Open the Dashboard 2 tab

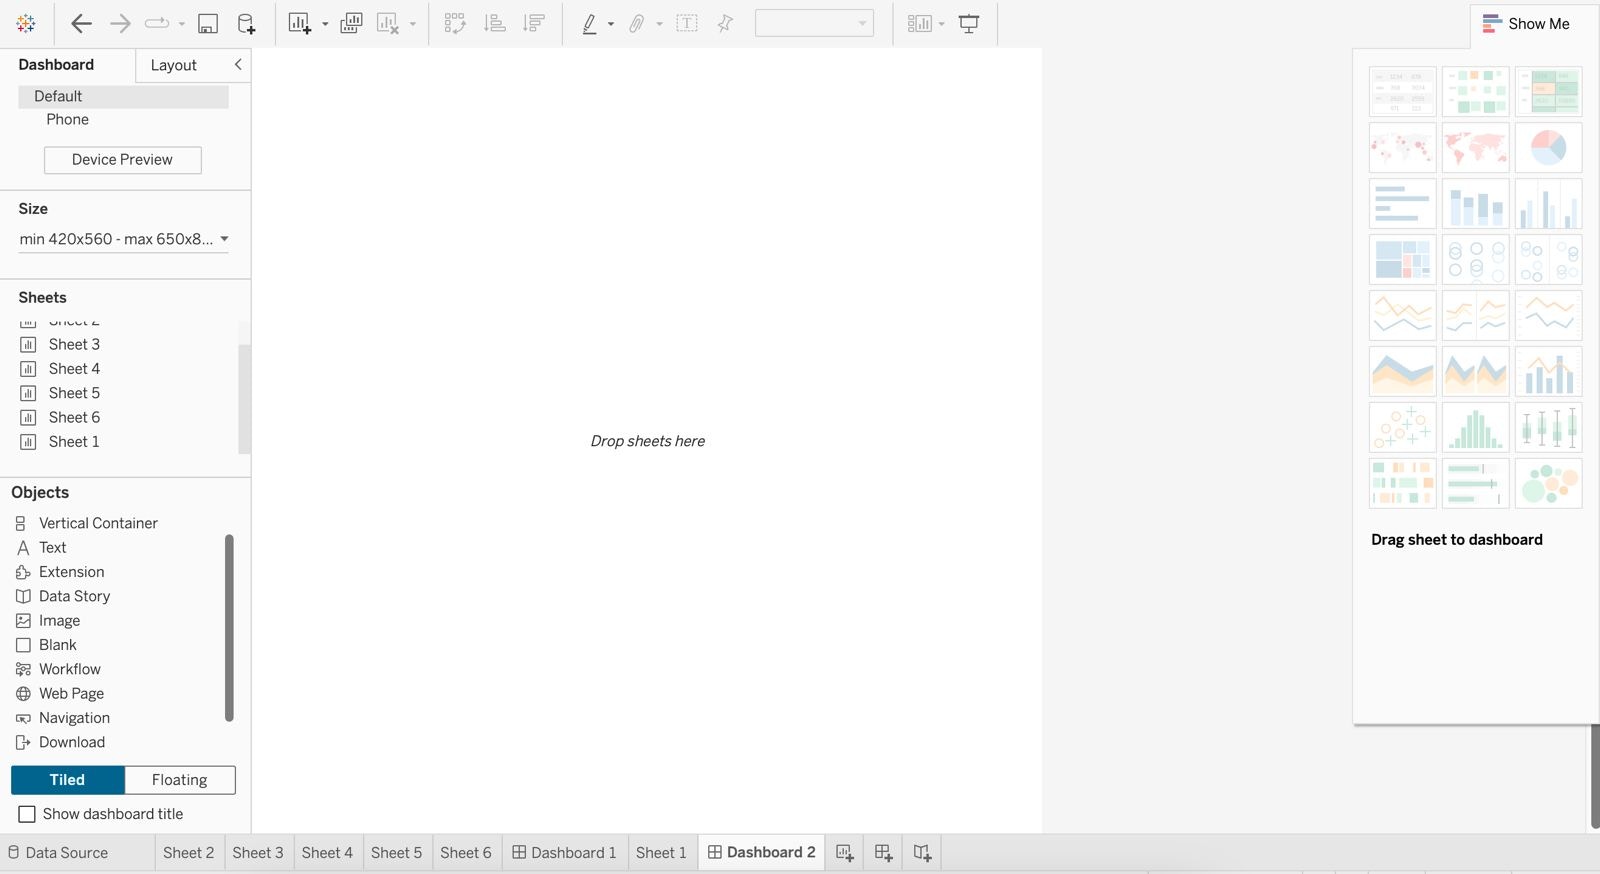(762, 852)
